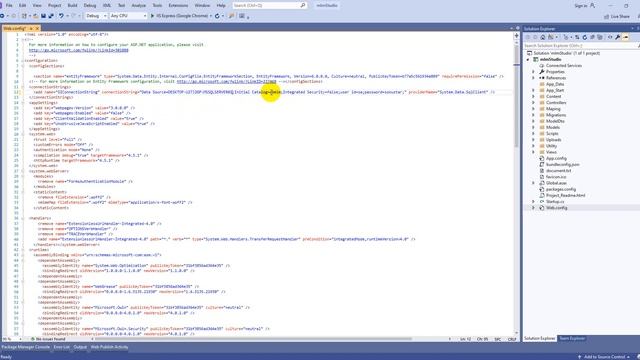
Task: Click the editor horizontal scrollbar
Action: click(253, 339)
